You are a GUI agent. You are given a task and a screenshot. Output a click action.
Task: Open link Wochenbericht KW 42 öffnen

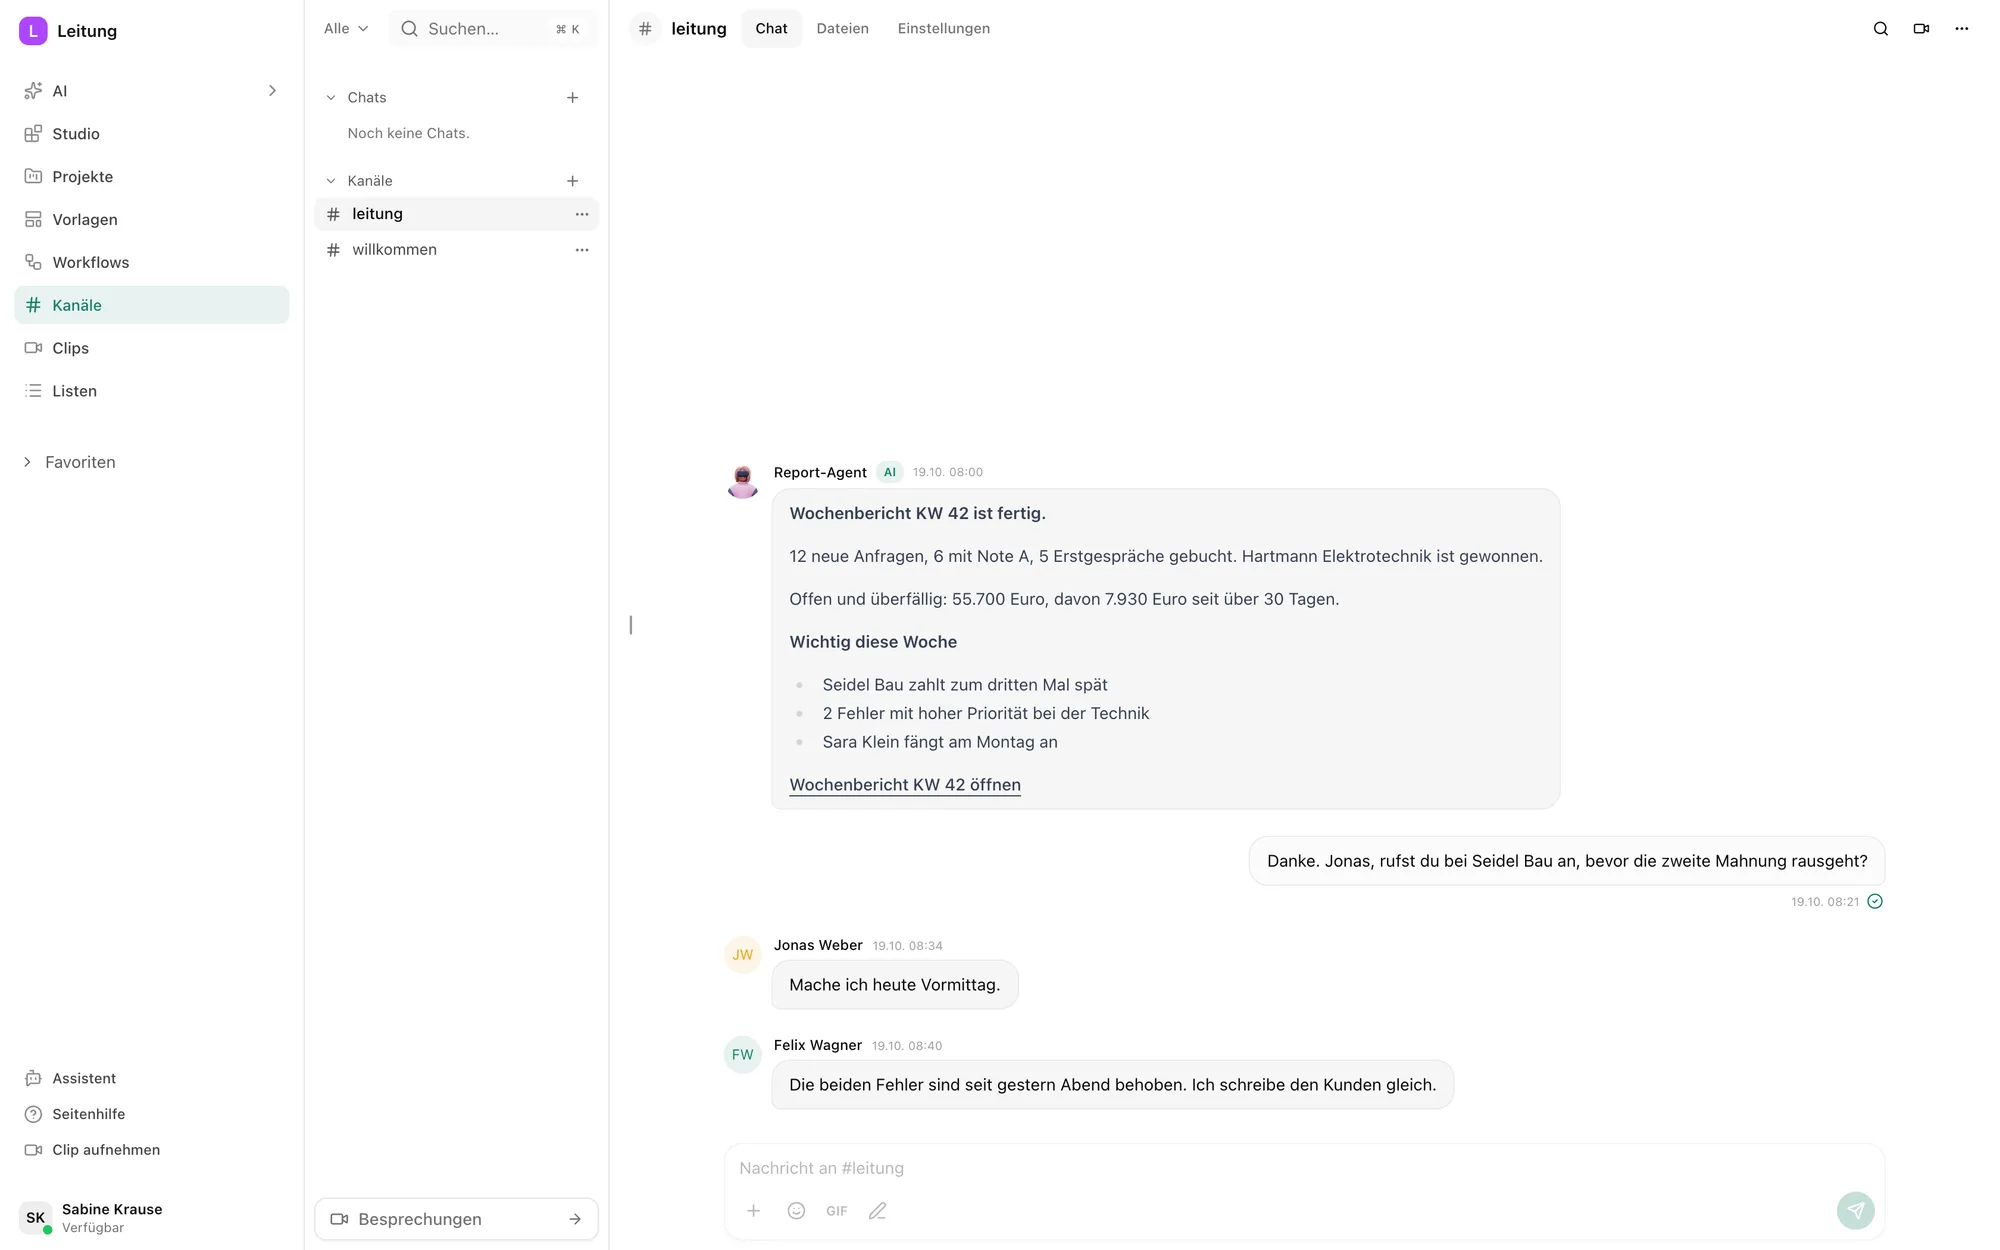point(905,785)
